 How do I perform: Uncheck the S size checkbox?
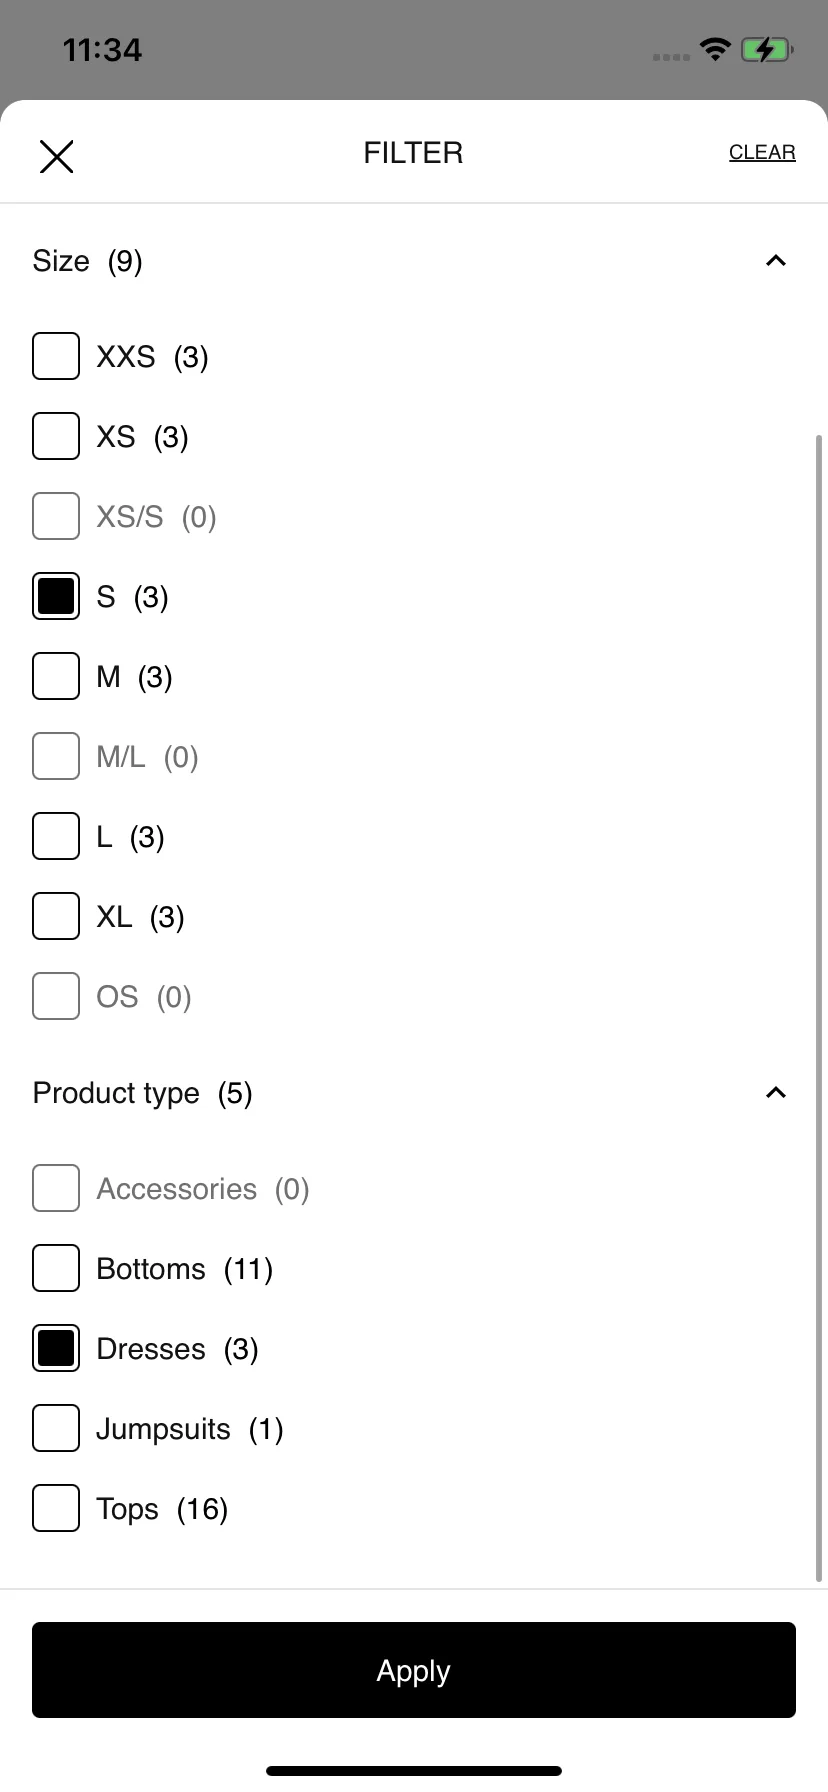56,596
